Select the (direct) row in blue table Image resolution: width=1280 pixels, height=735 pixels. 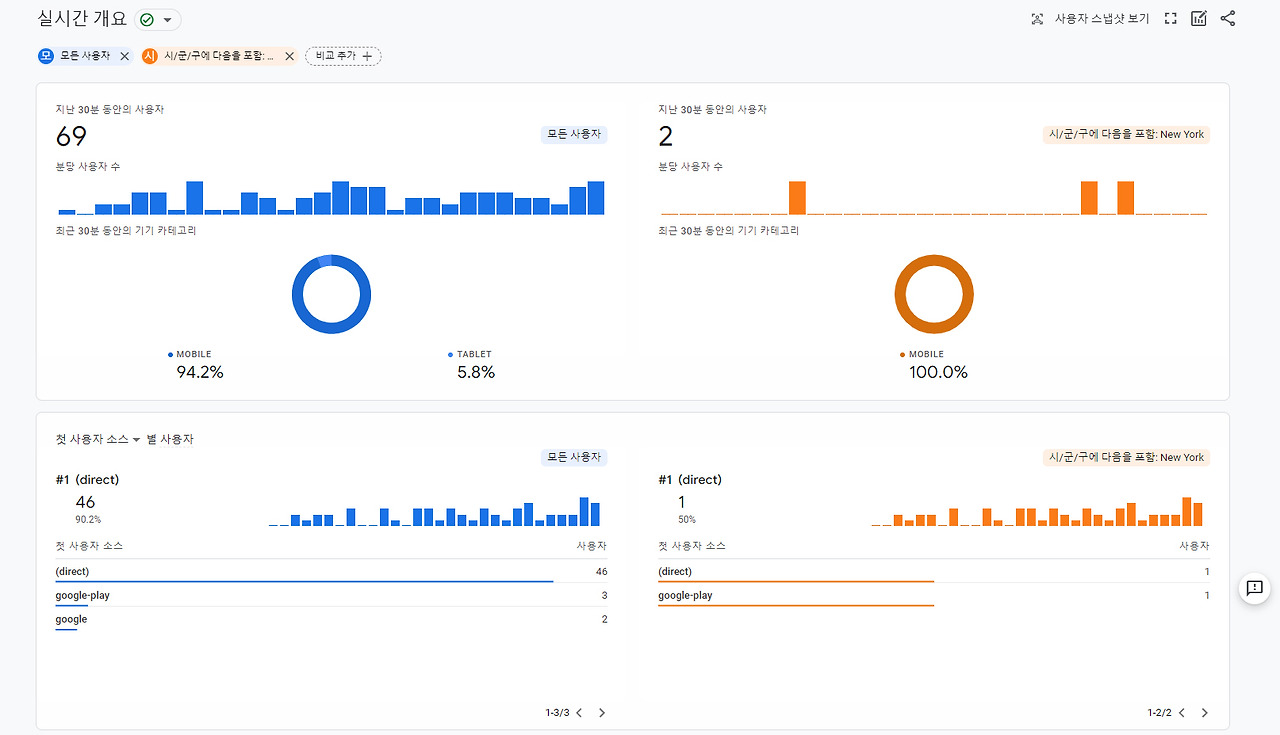[331, 572]
